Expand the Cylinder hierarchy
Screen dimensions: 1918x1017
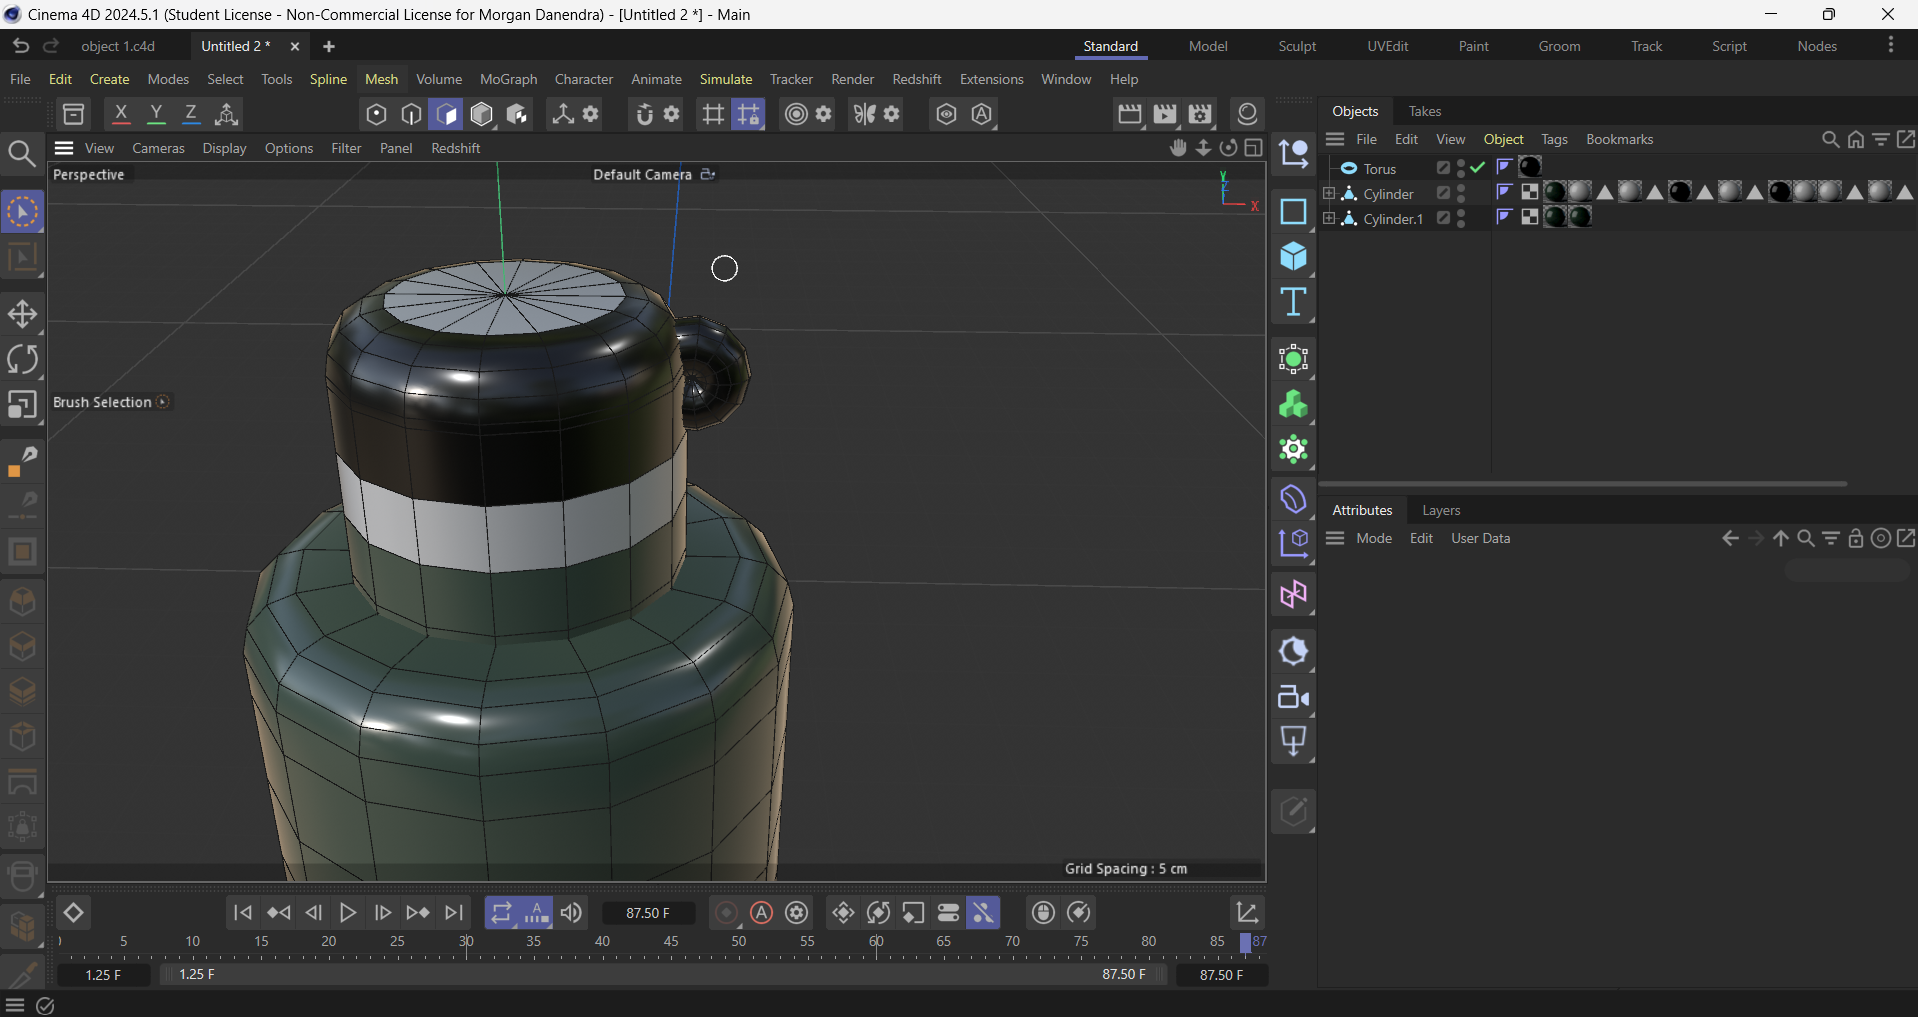[x=1328, y=193]
